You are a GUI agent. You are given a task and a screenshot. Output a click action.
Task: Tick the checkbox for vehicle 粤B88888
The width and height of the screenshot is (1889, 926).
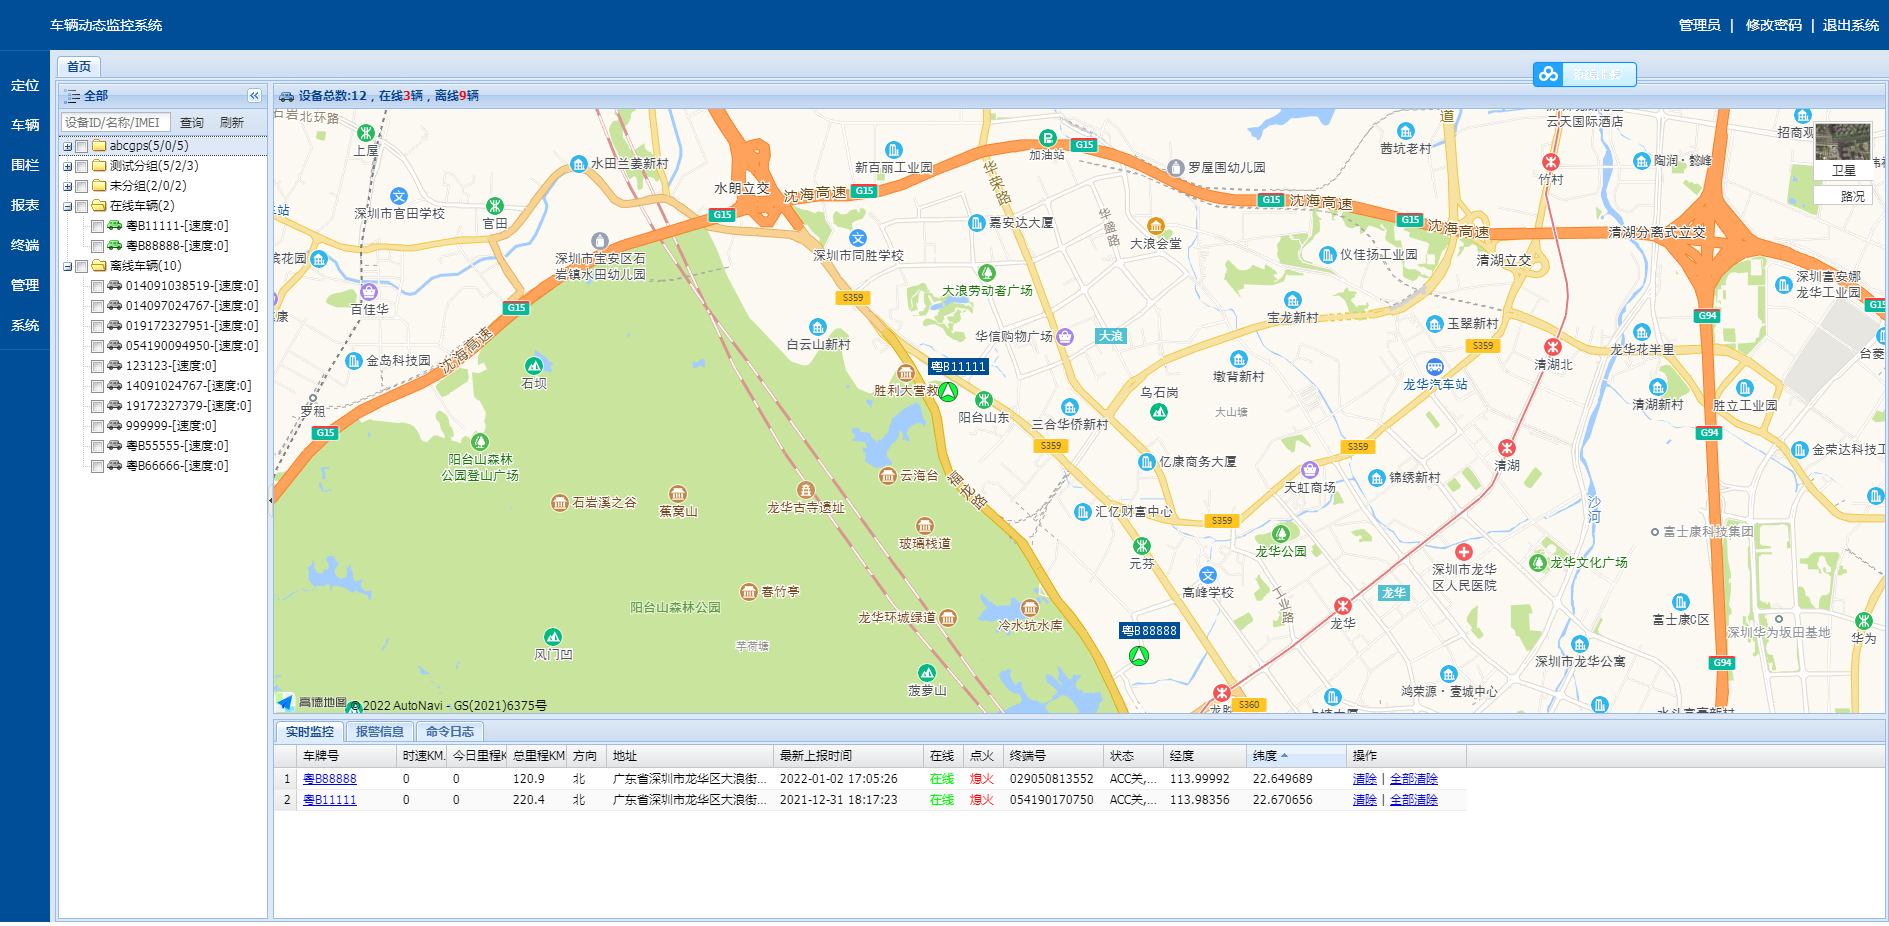click(x=98, y=246)
